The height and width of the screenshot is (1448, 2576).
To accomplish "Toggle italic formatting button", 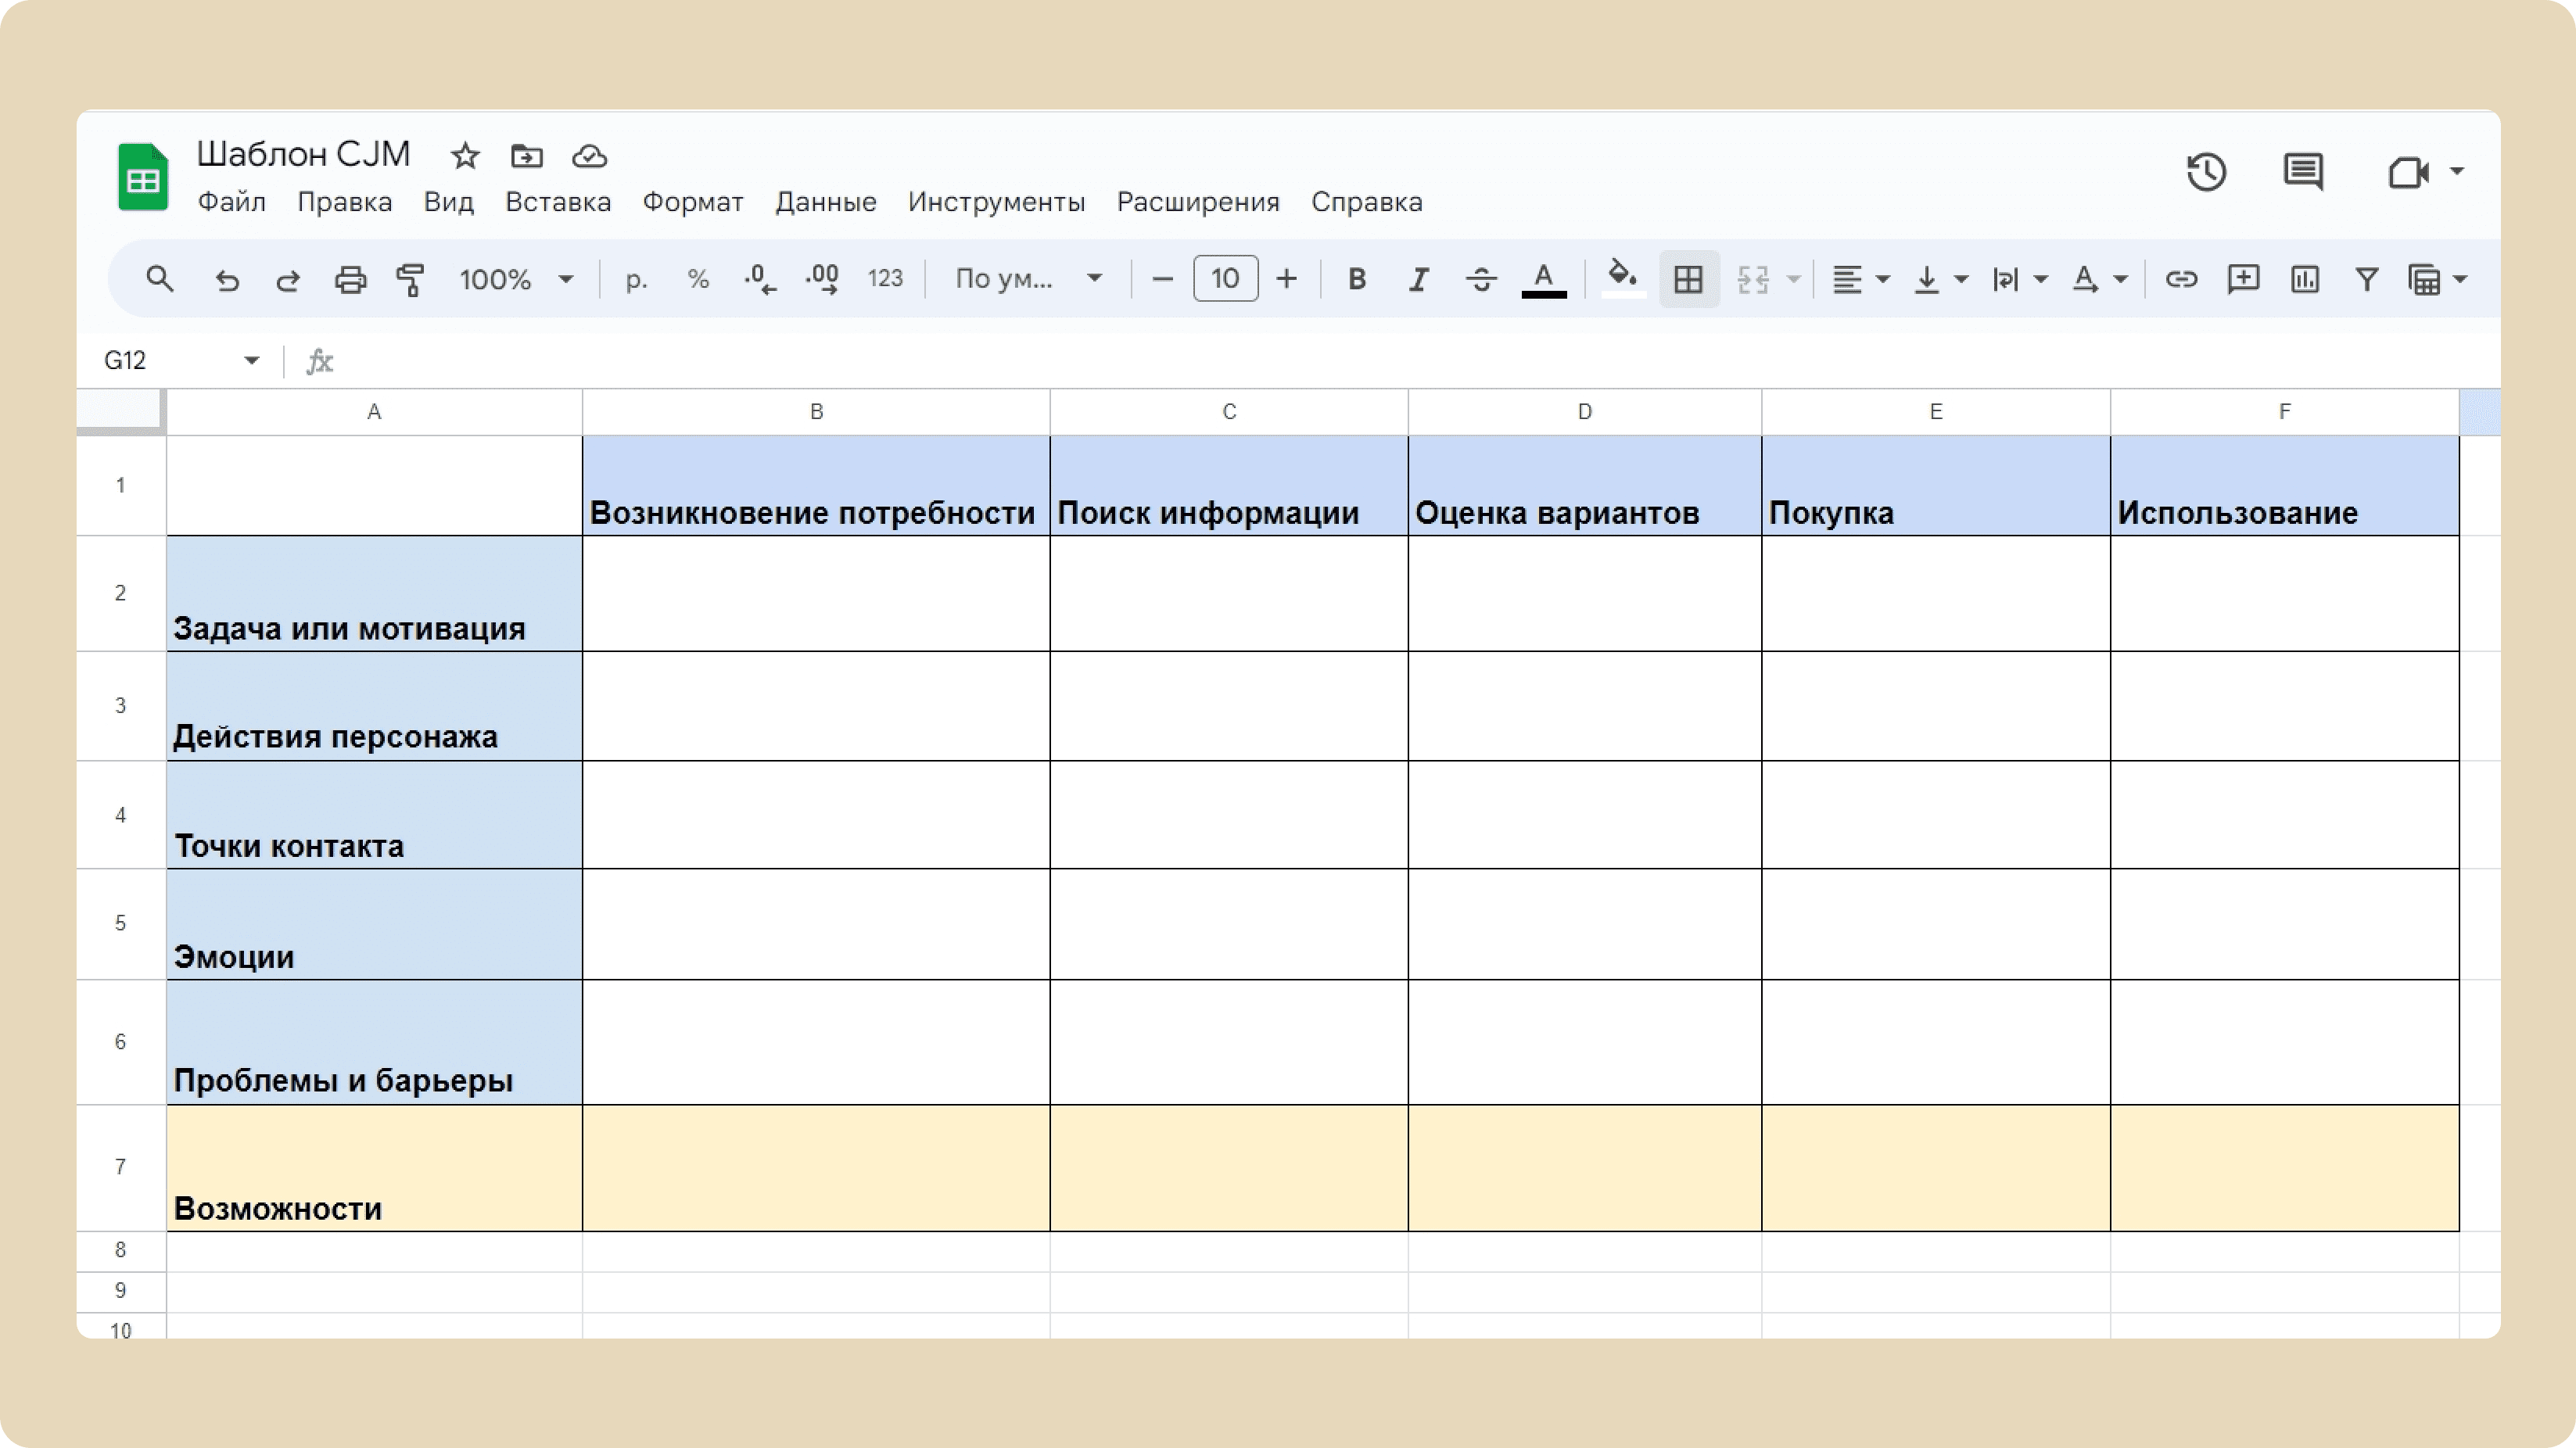I will [x=1418, y=279].
